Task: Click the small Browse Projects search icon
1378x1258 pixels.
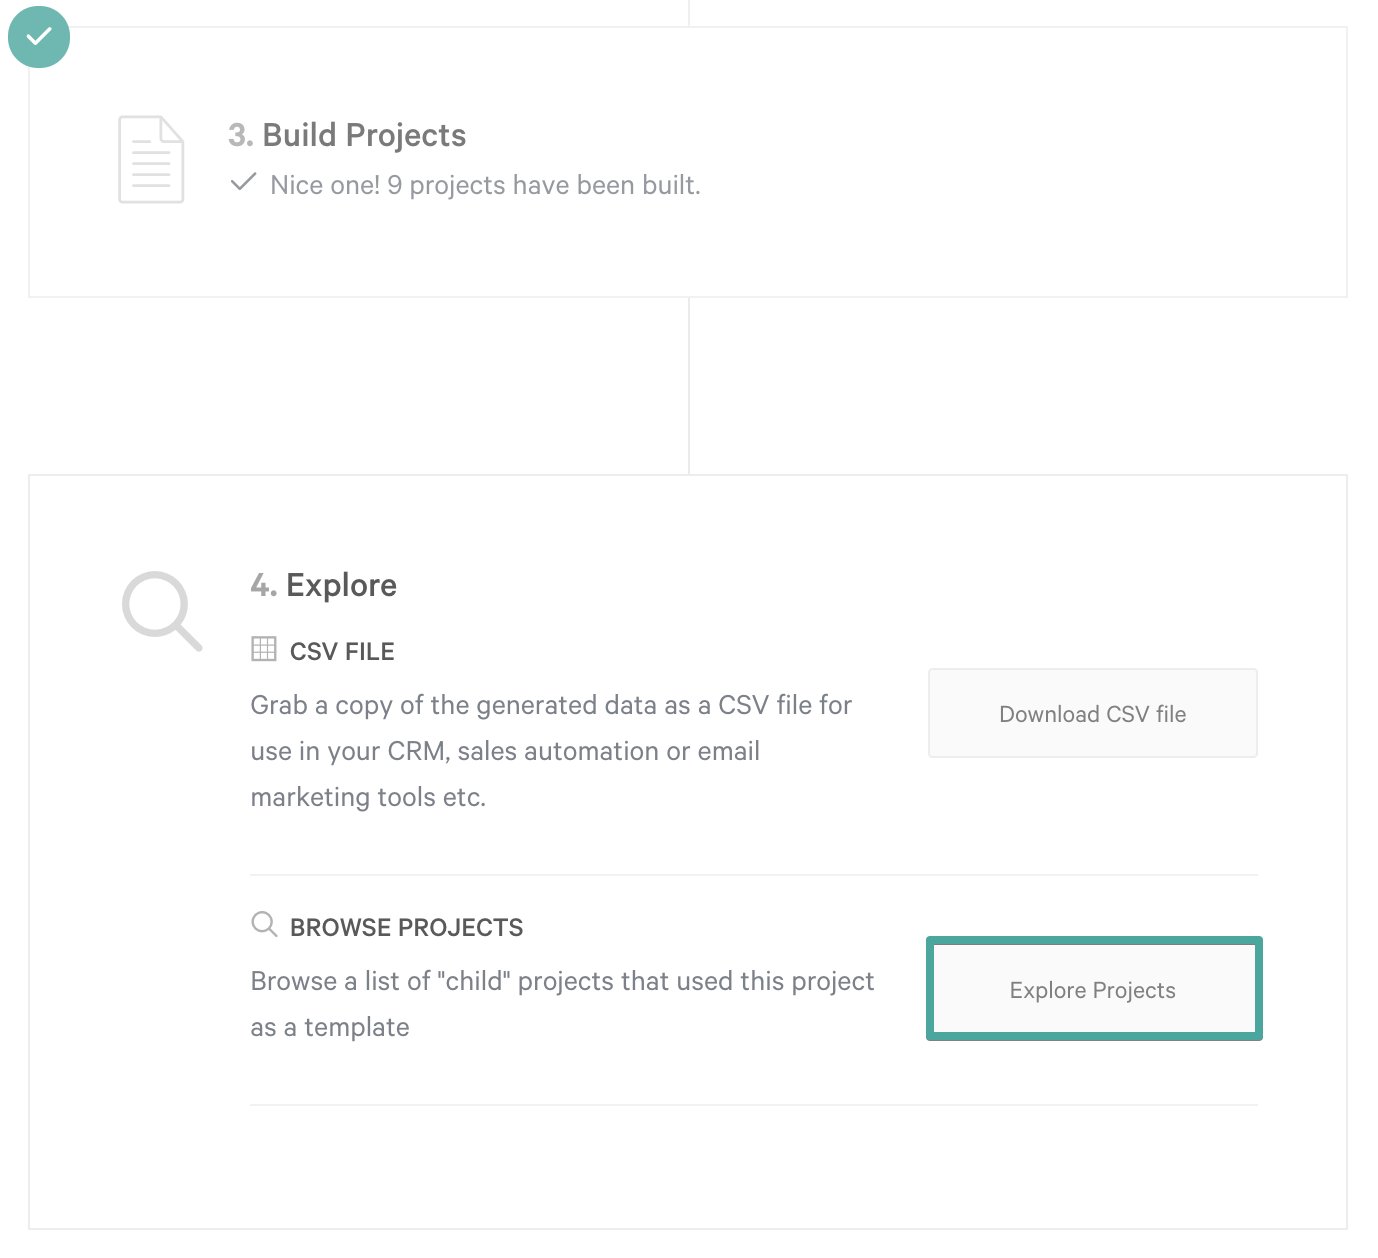Action: click(264, 924)
